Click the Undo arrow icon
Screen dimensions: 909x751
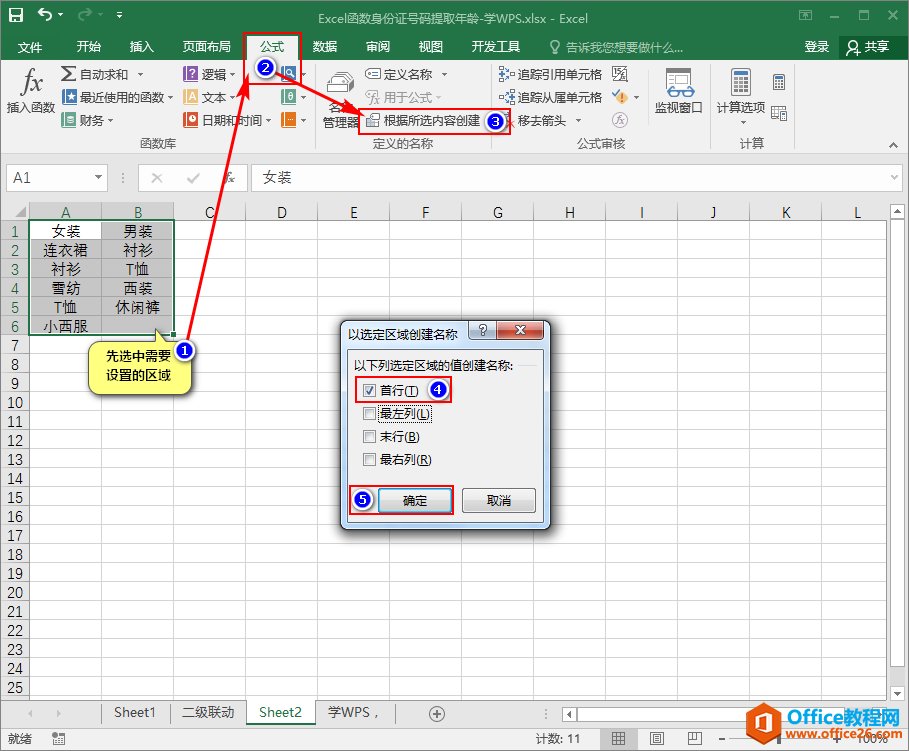[x=45, y=15]
